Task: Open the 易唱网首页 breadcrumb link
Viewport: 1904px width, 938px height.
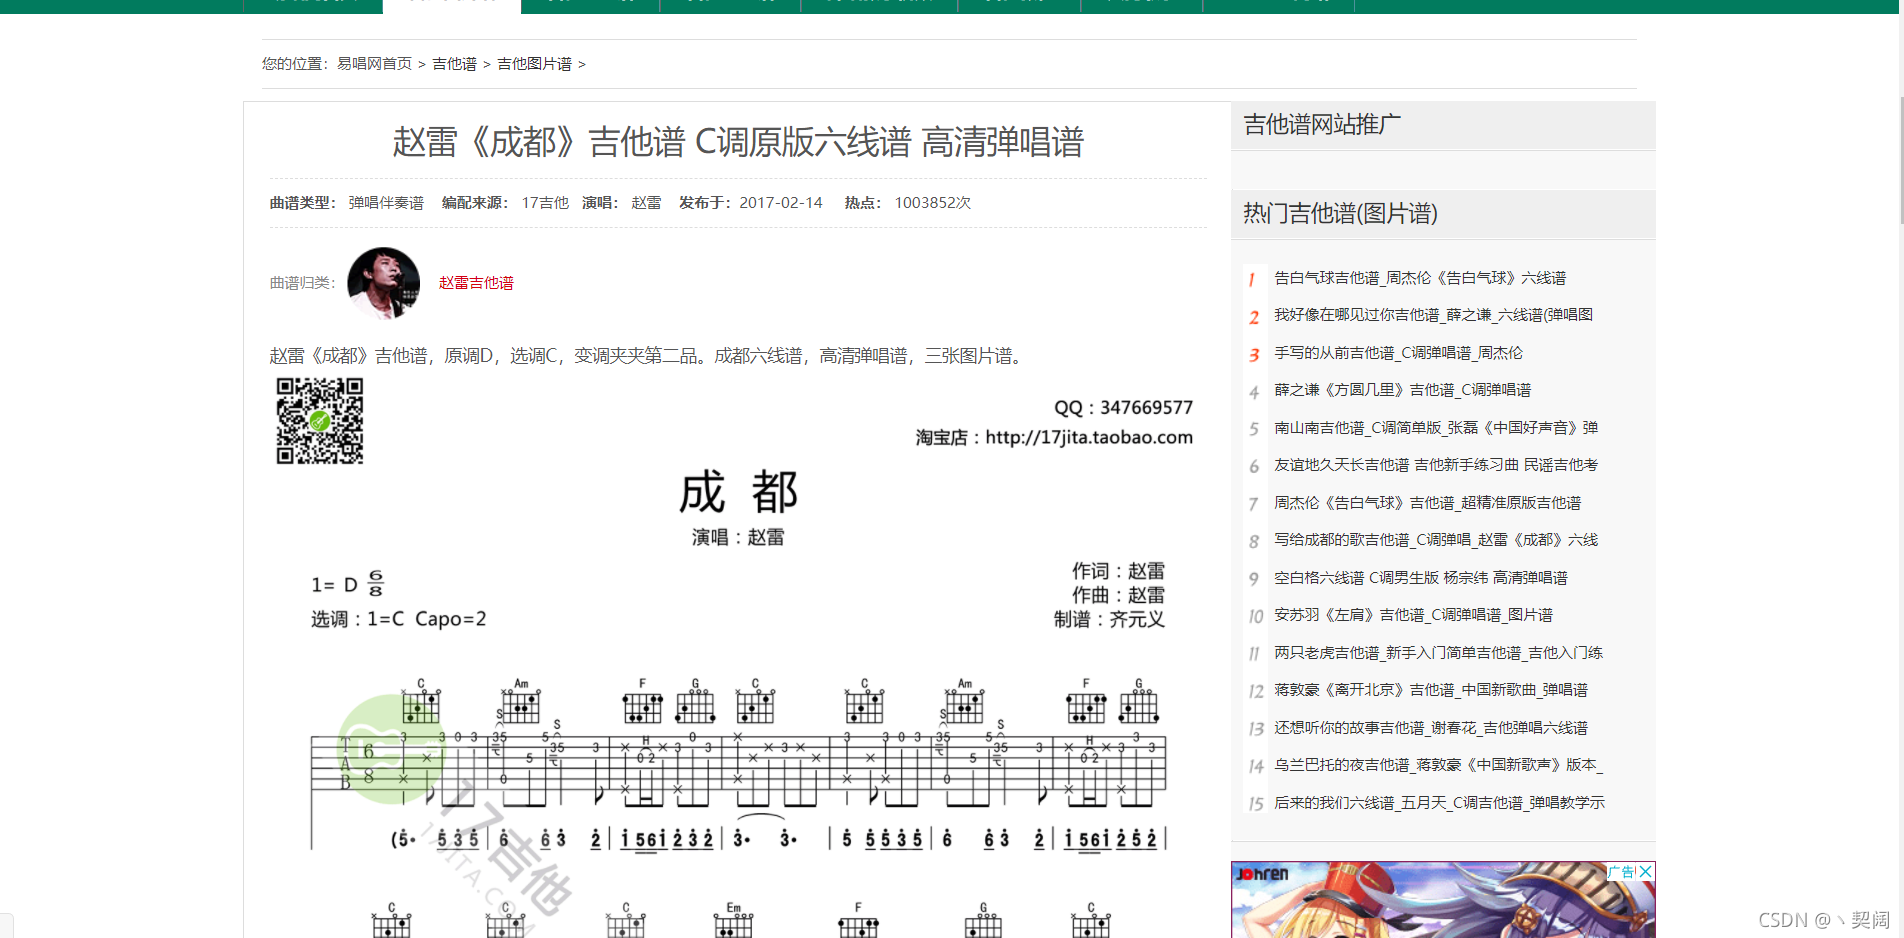Action: pos(374,64)
